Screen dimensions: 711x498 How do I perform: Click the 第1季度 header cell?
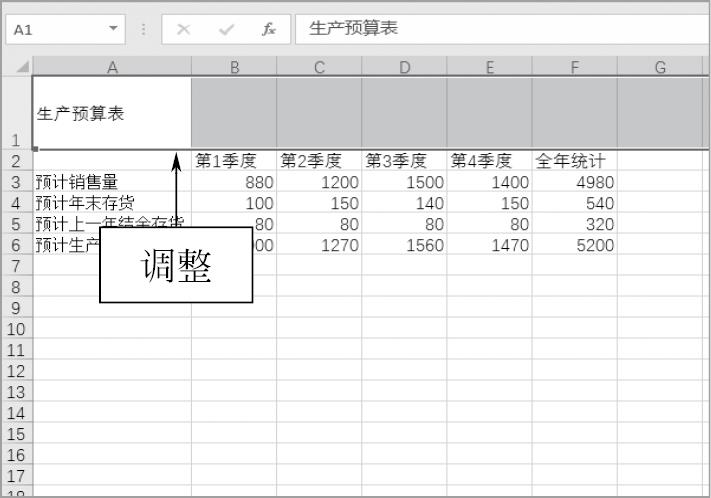coord(234,161)
